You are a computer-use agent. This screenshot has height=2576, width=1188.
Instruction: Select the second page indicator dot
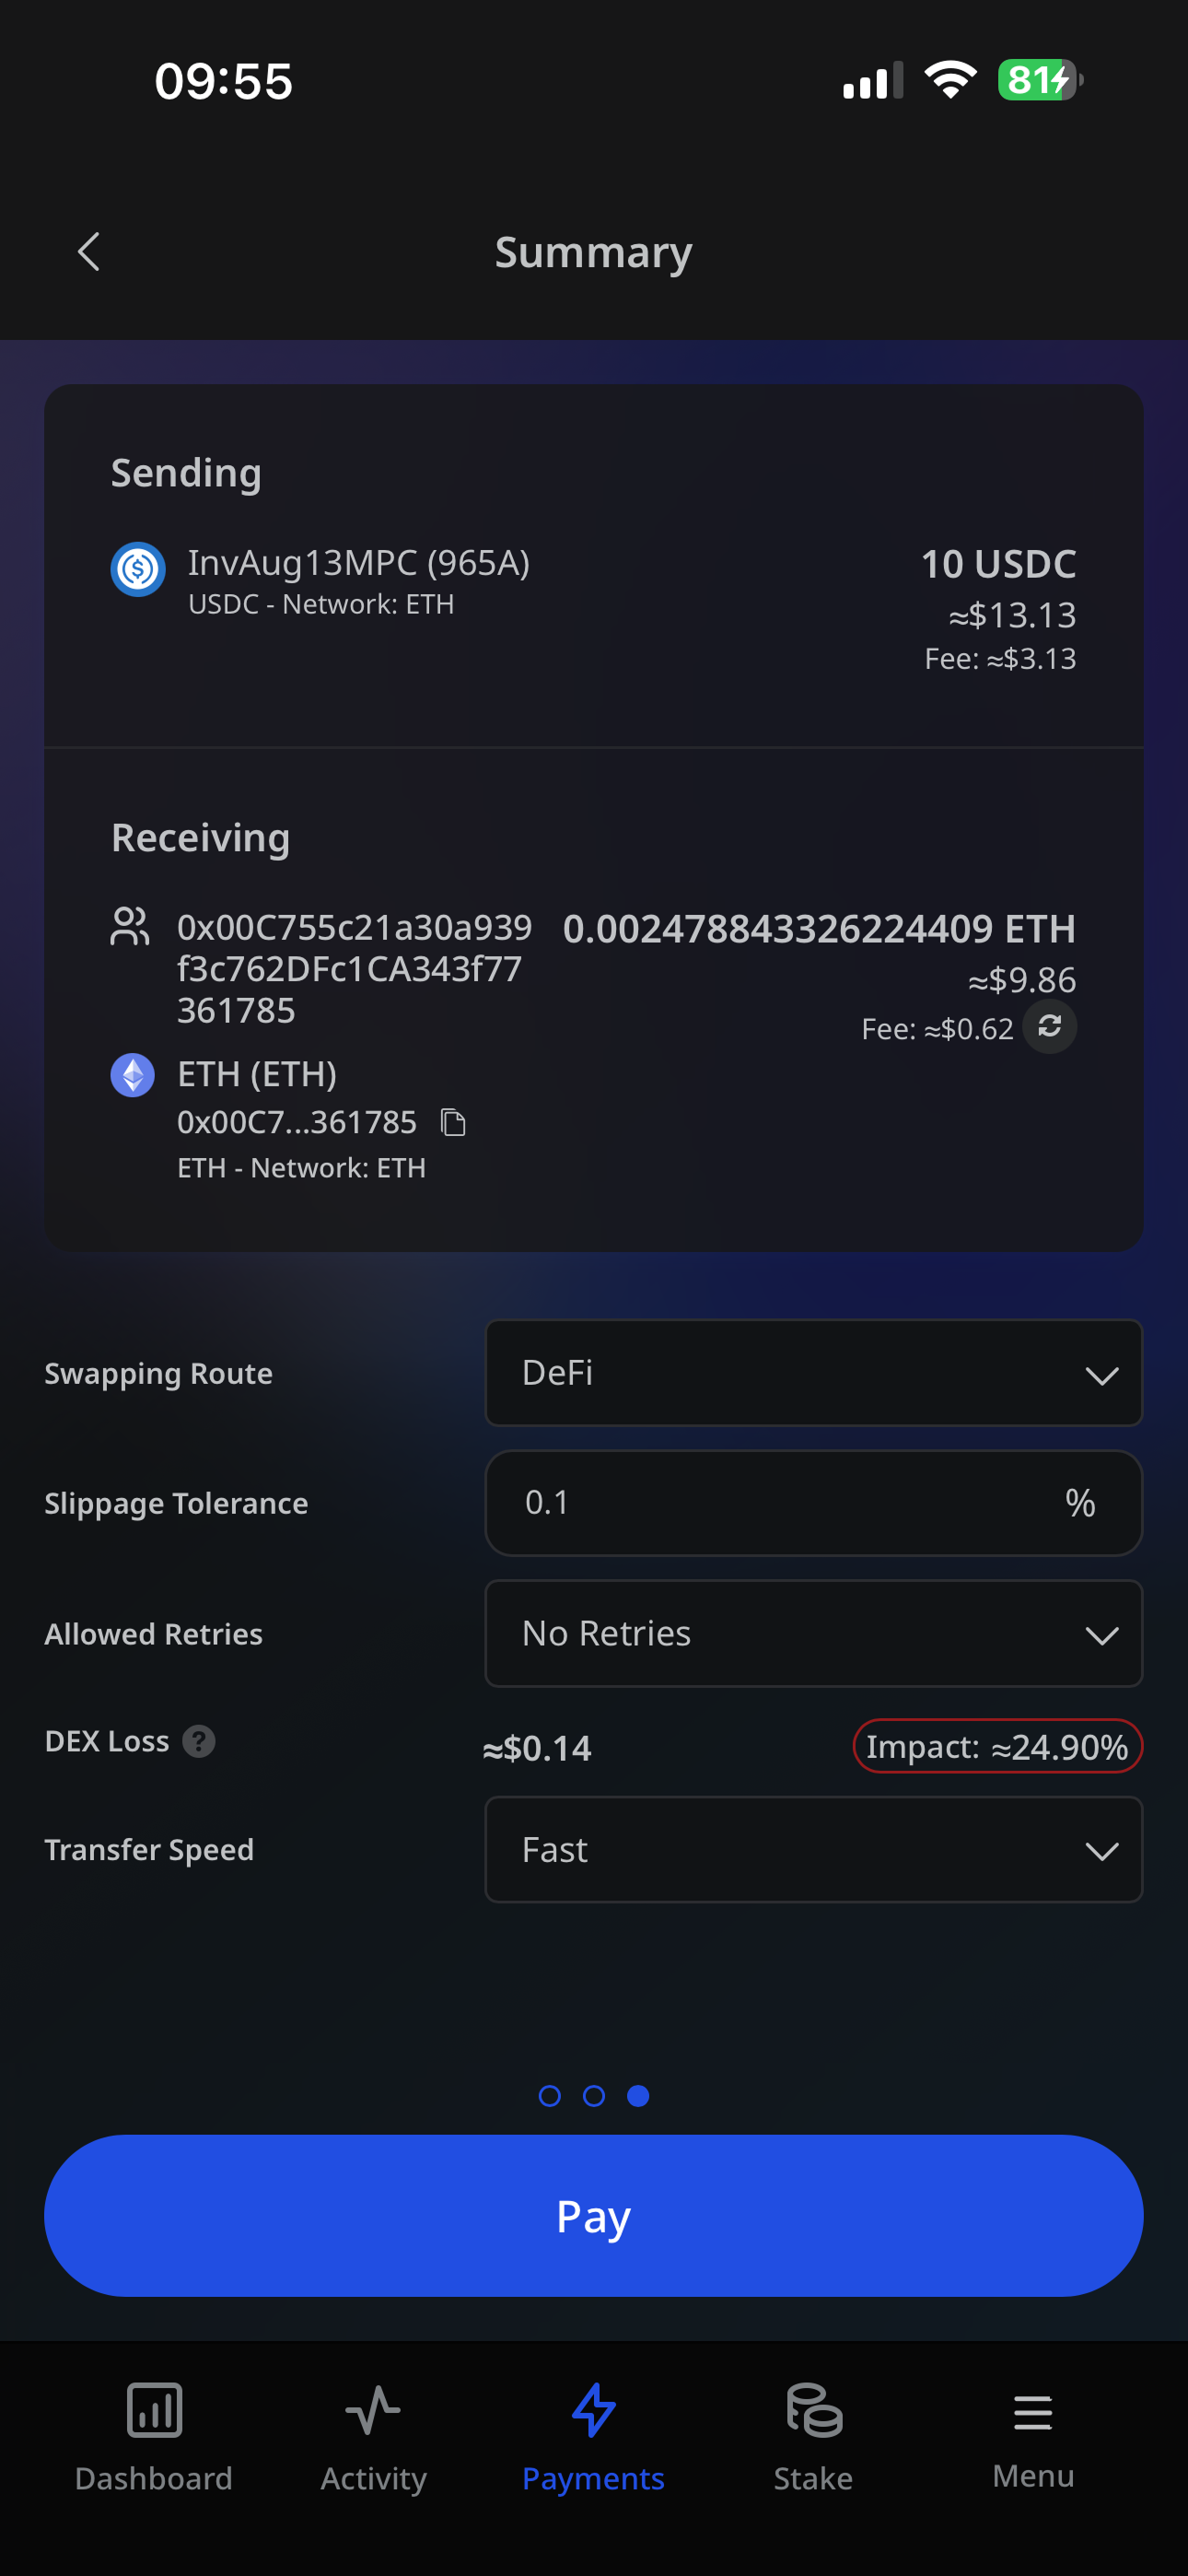[x=594, y=2096]
